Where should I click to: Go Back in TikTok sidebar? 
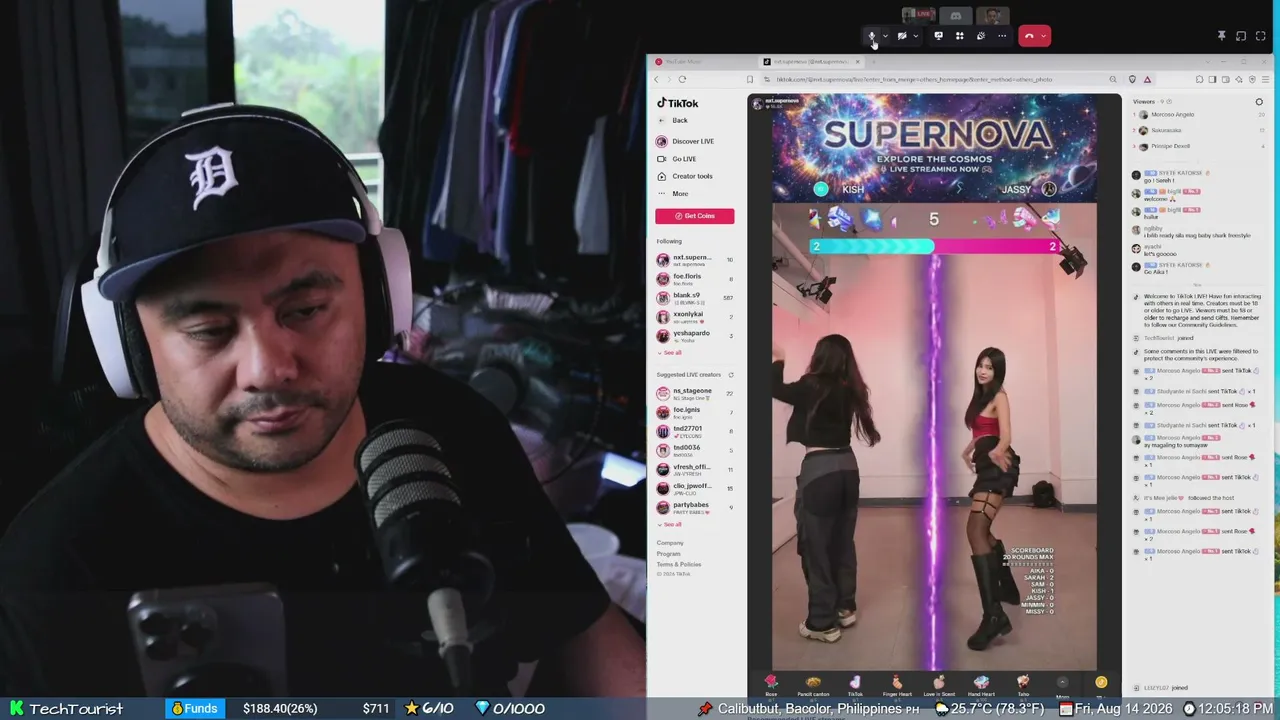(x=673, y=120)
